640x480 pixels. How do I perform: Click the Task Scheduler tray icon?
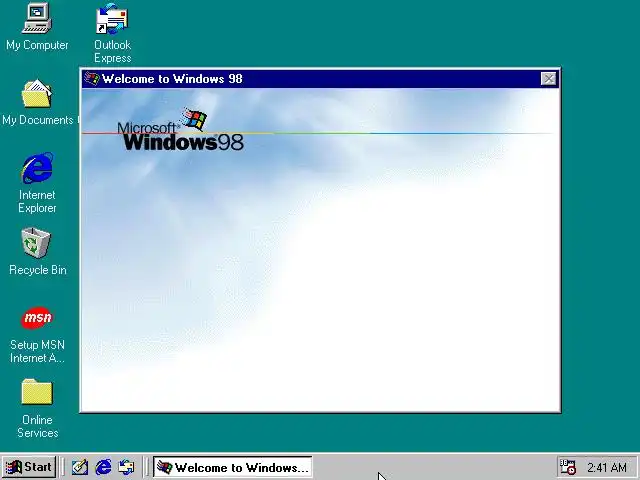click(x=567, y=467)
